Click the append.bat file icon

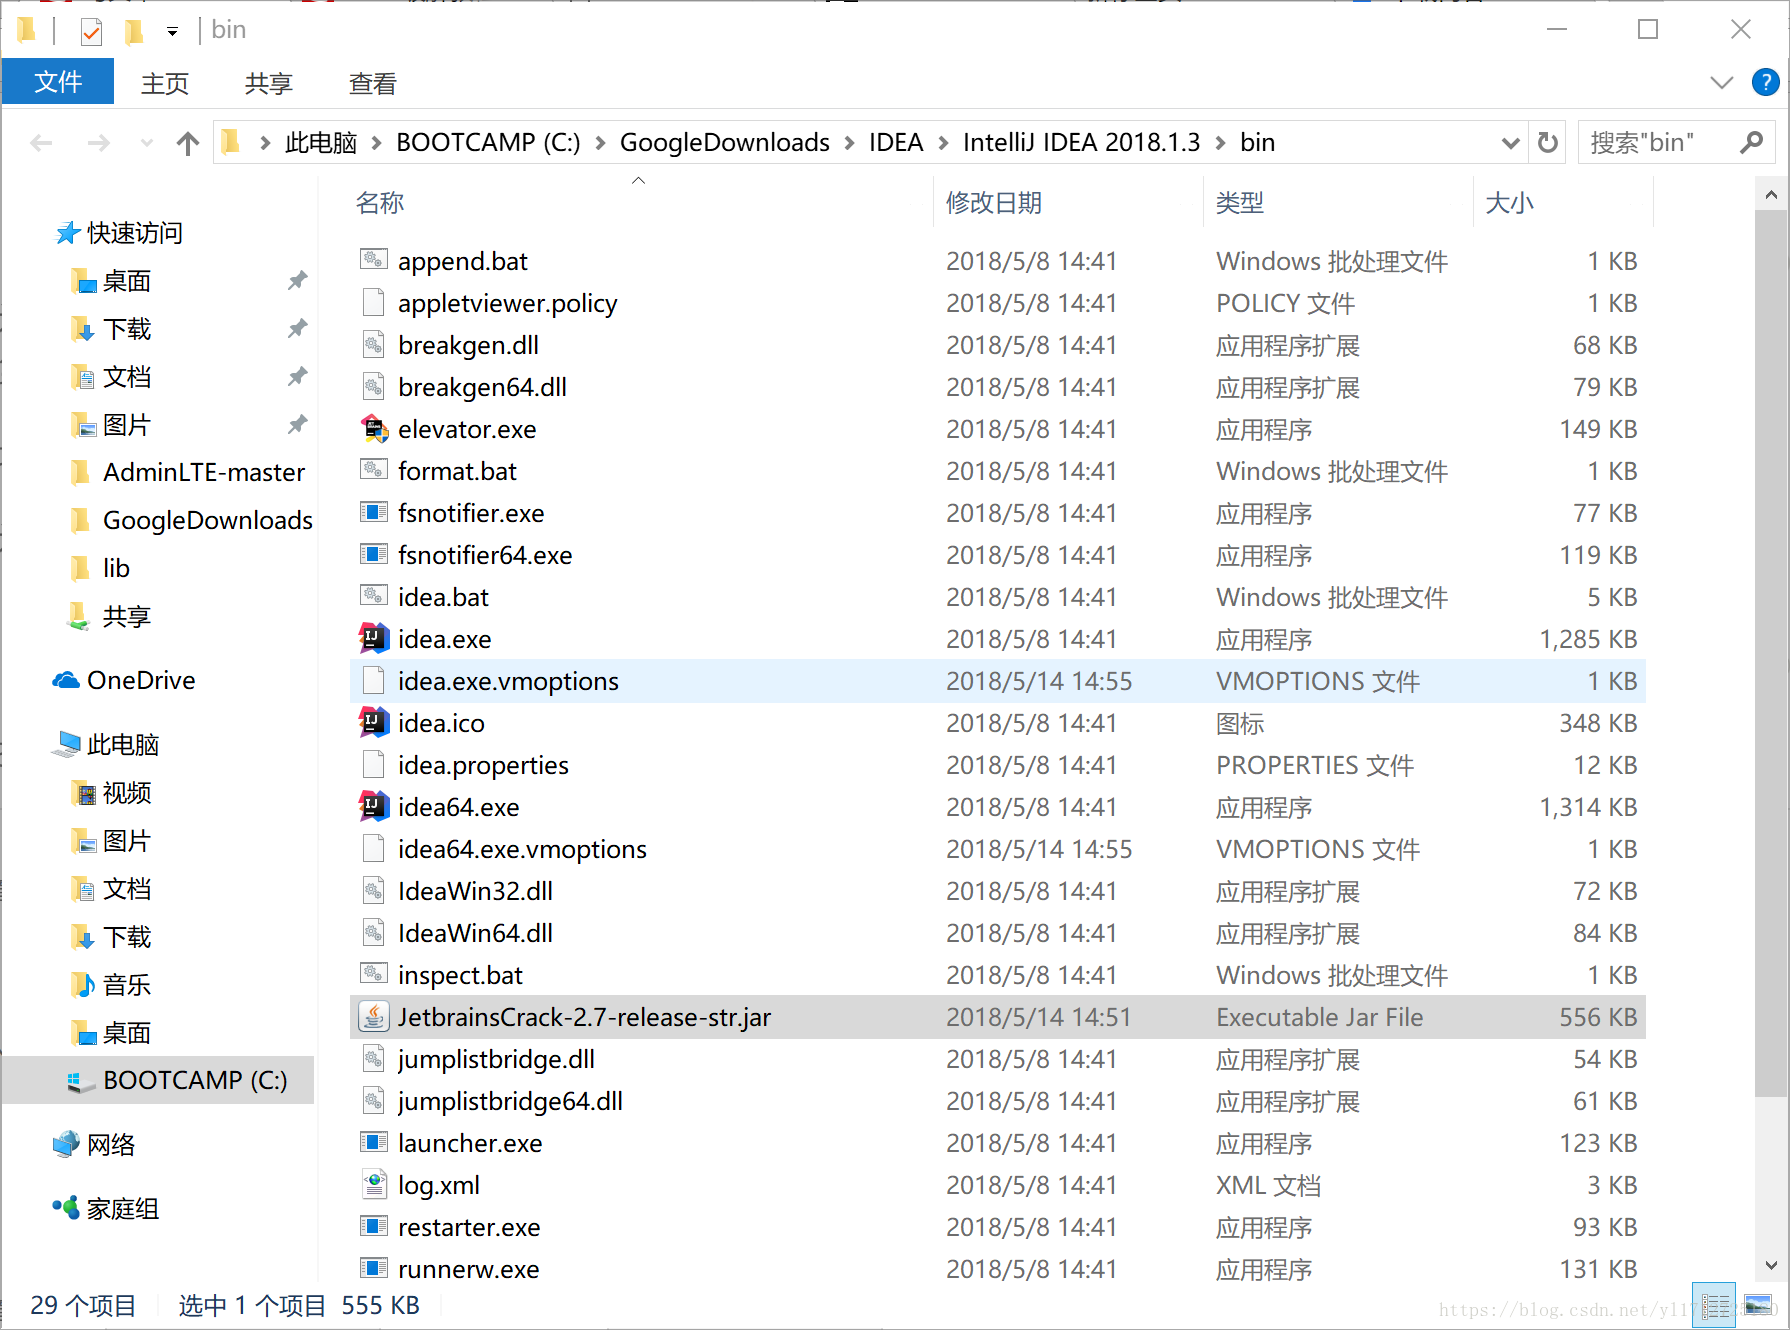(374, 261)
